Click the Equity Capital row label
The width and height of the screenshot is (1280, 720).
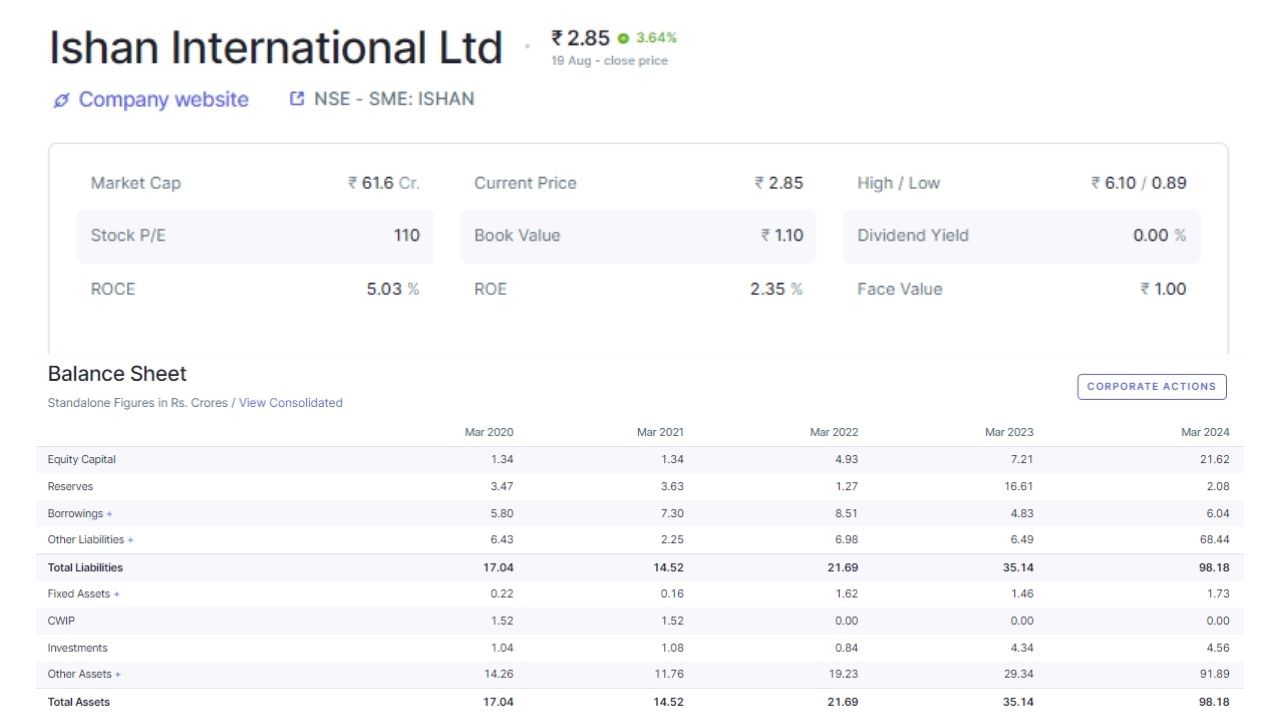click(82, 460)
